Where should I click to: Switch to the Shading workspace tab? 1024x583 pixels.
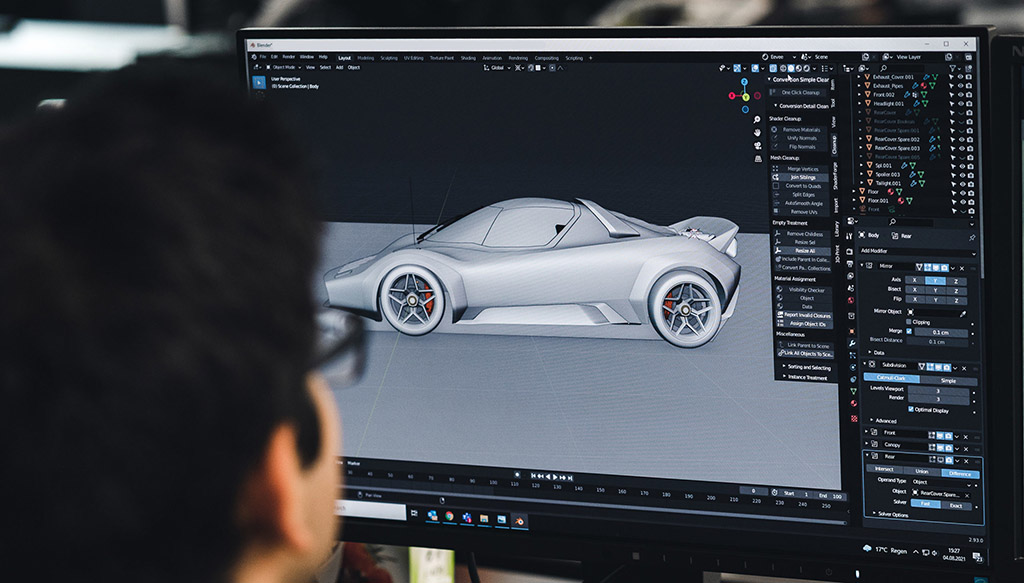[x=468, y=58]
